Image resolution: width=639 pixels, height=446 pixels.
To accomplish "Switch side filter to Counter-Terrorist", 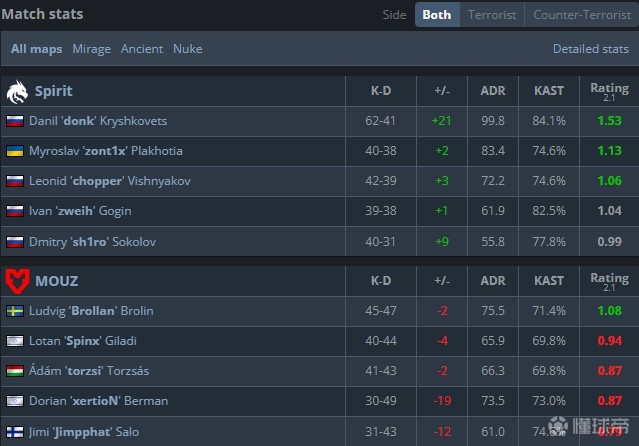I will (x=581, y=15).
